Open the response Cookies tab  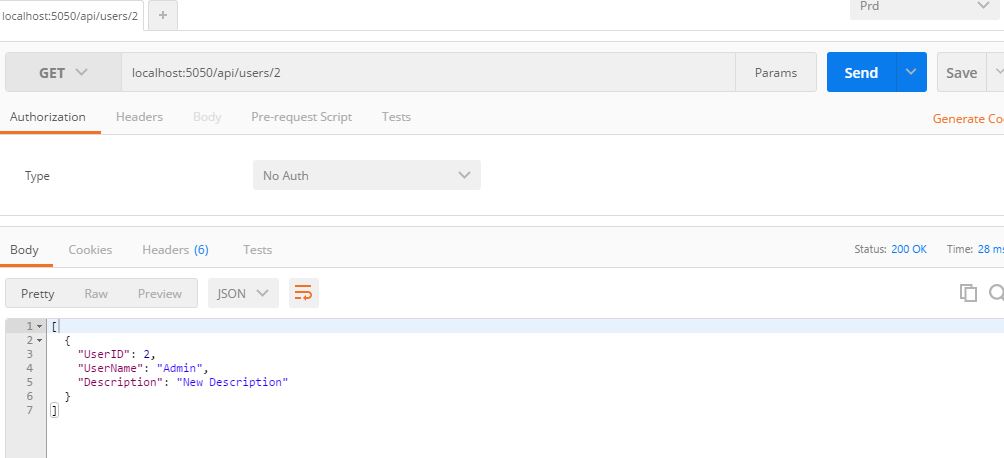click(90, 250)
